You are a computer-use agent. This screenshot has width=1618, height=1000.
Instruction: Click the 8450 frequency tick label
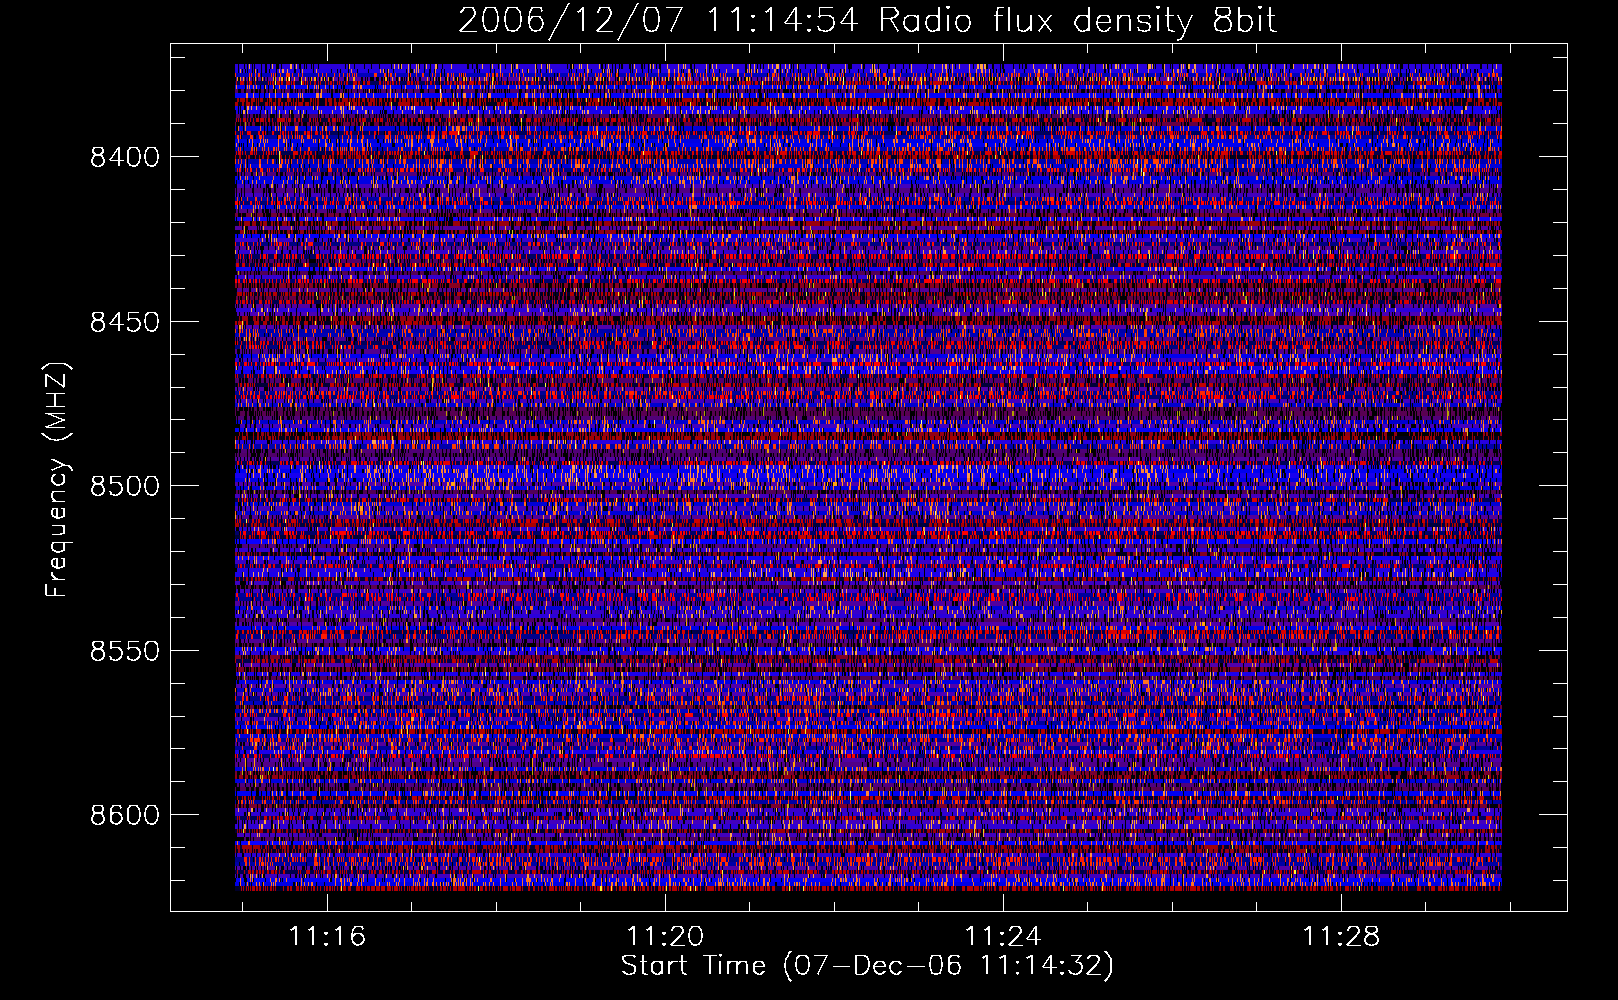[x=125, y=322]
